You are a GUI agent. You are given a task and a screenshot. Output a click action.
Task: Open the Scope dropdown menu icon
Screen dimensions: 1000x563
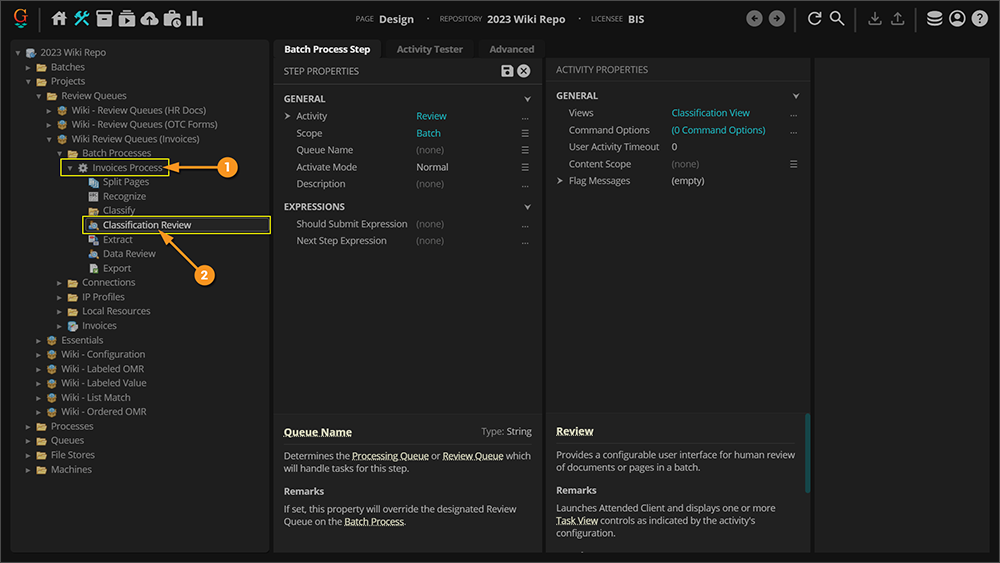tap(525, 133)
